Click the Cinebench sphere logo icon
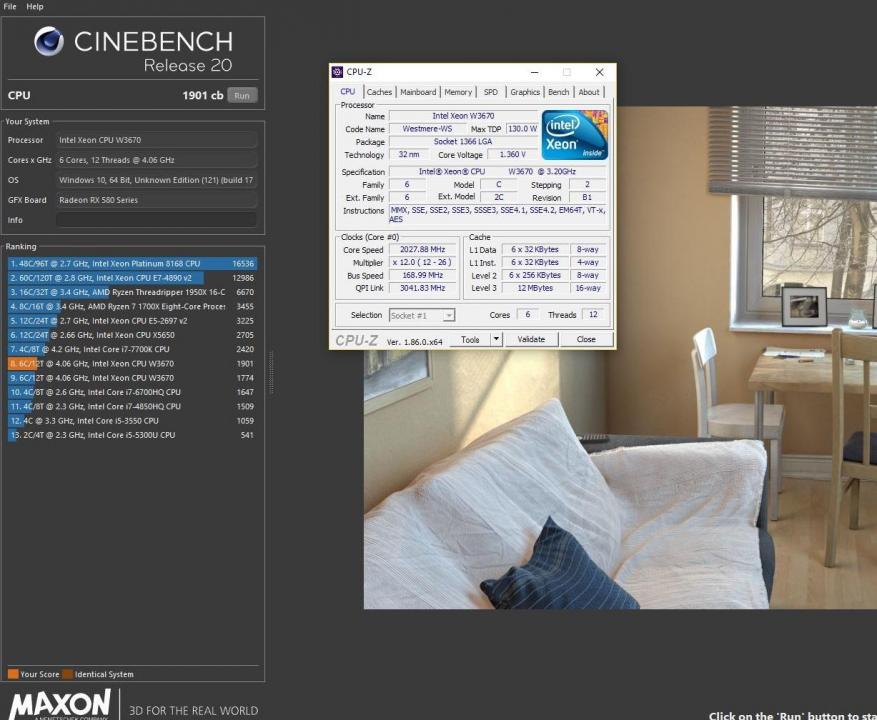 (49, 41)
